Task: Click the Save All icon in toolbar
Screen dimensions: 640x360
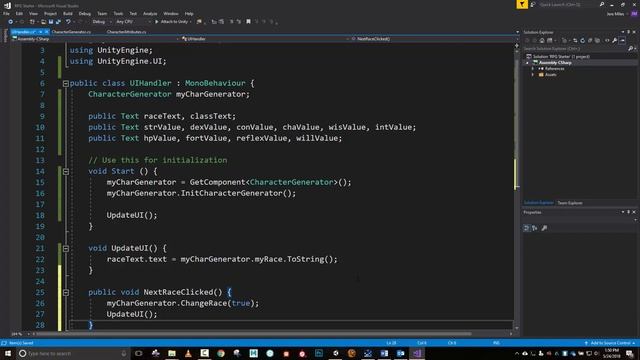Action: point(58,22)
